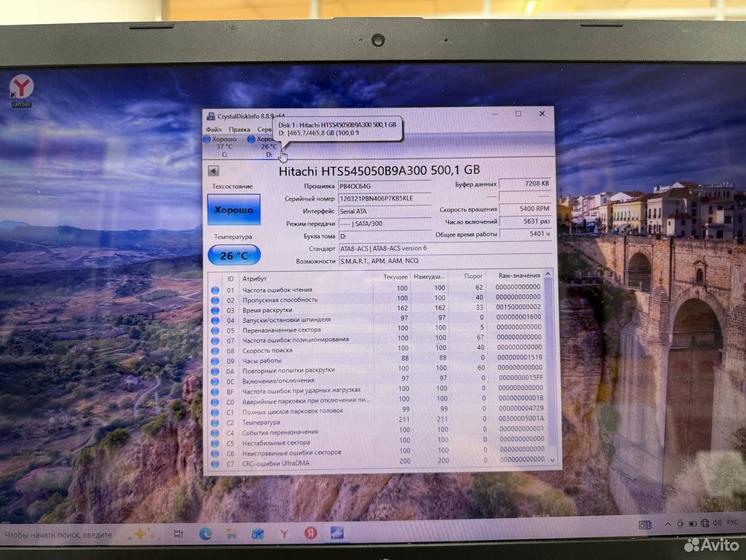Open the Правка menu
This screenshot has width=746, height=560.
point(239,129)
